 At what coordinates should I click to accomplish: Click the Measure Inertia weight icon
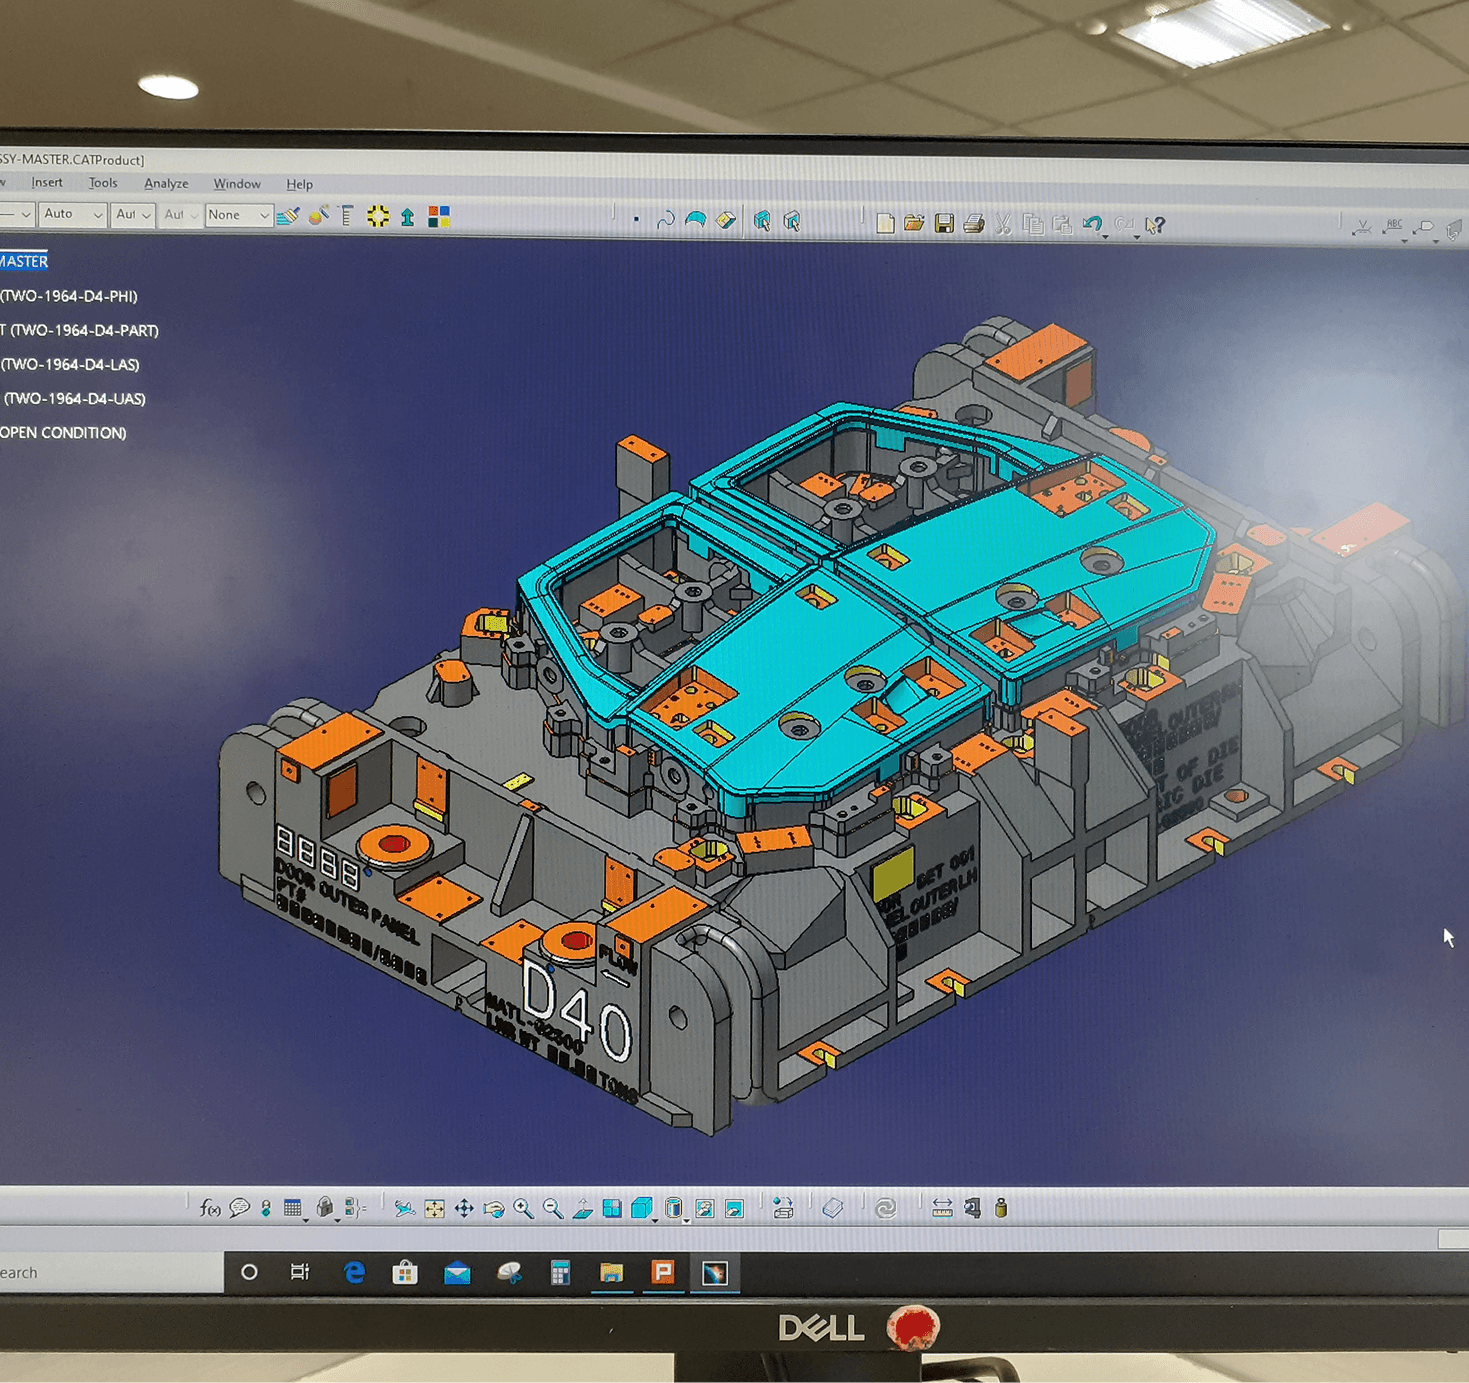coord(1001,1209)
